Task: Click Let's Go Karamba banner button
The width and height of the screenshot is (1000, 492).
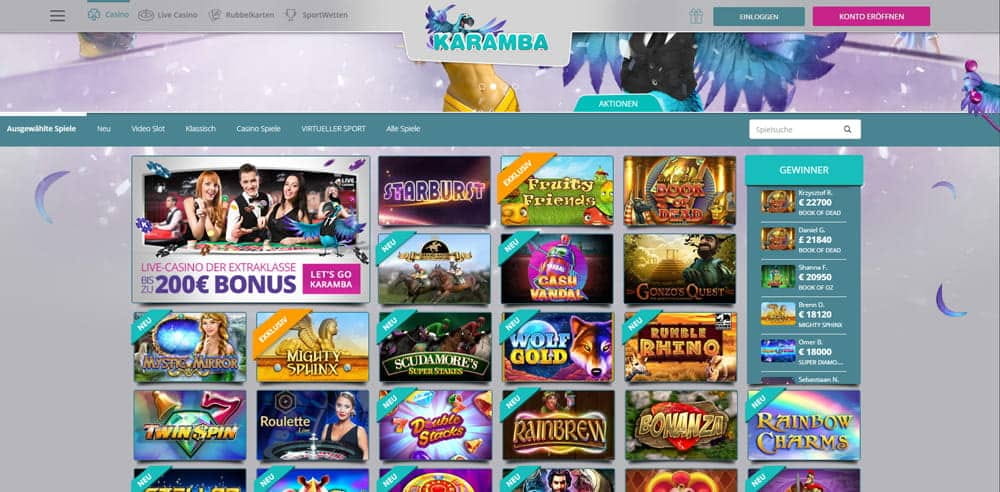Action: pos(332,279)
